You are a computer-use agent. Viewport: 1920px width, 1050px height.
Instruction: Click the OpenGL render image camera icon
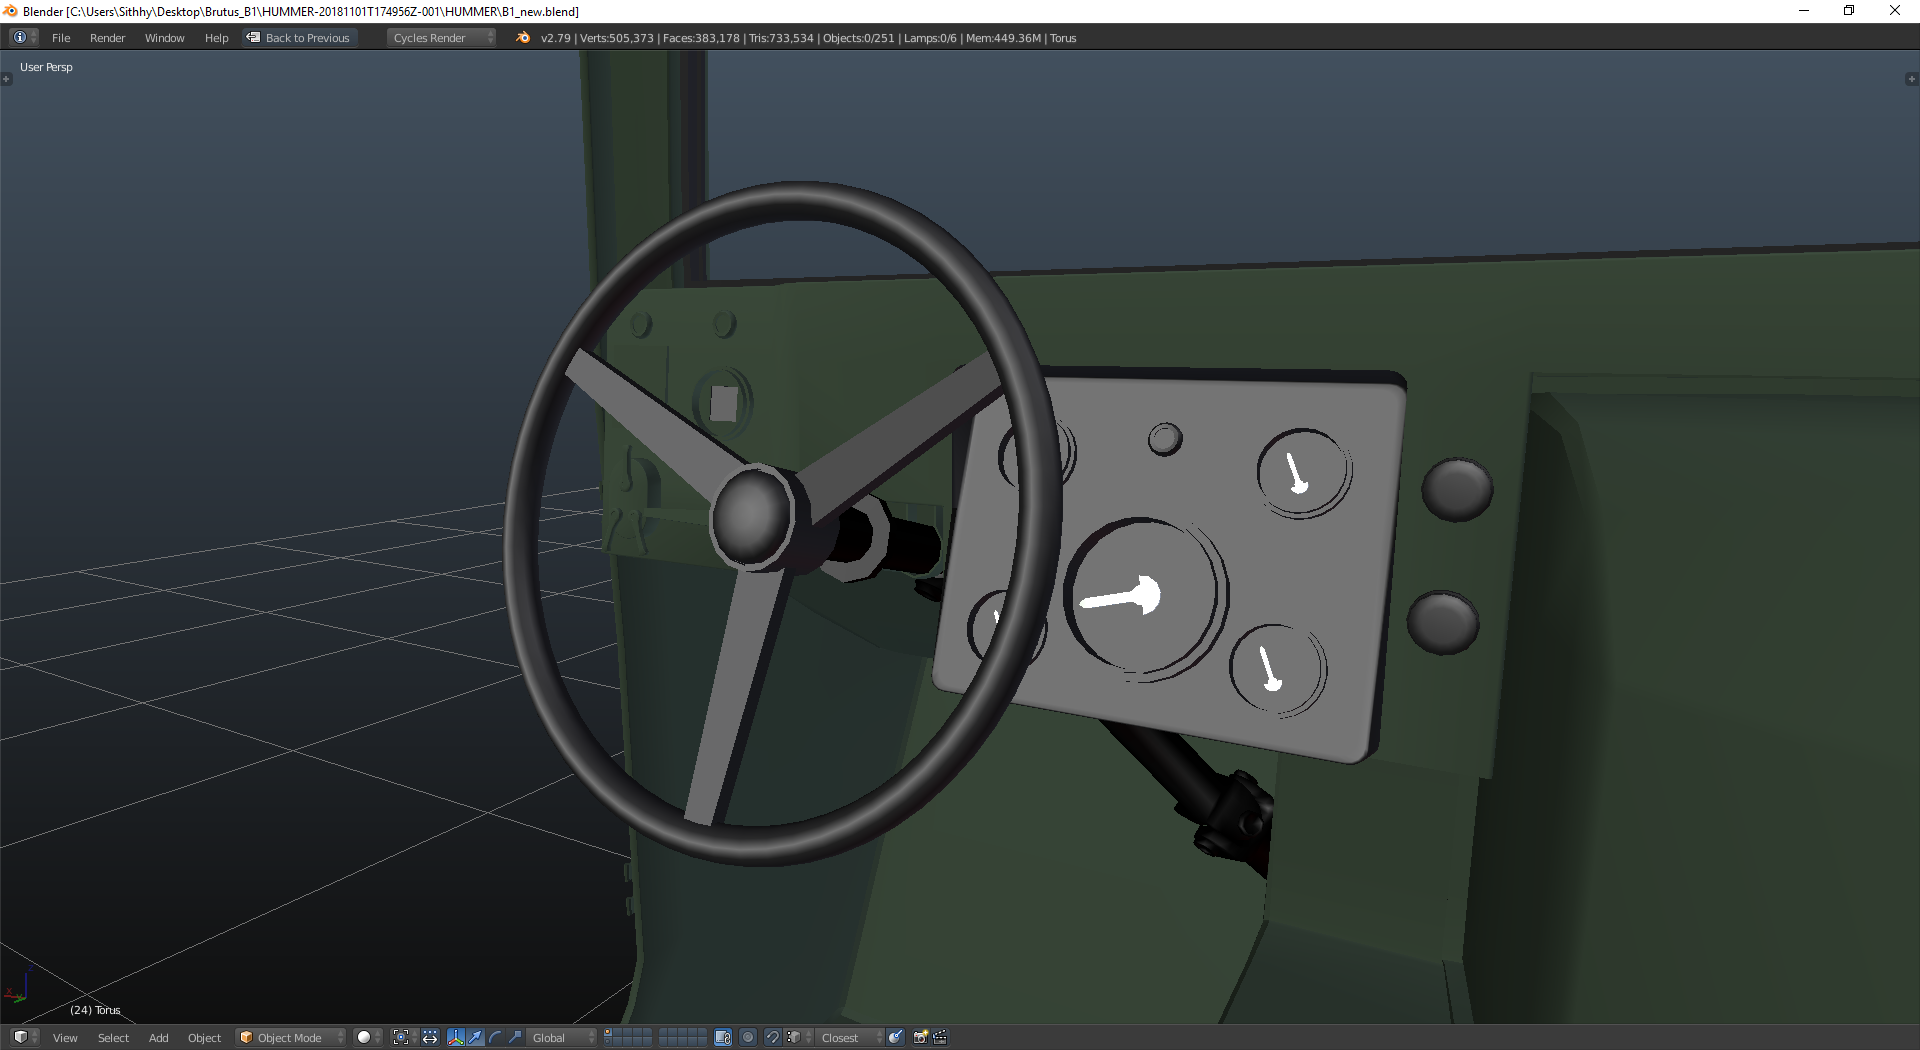point(920,1037)
